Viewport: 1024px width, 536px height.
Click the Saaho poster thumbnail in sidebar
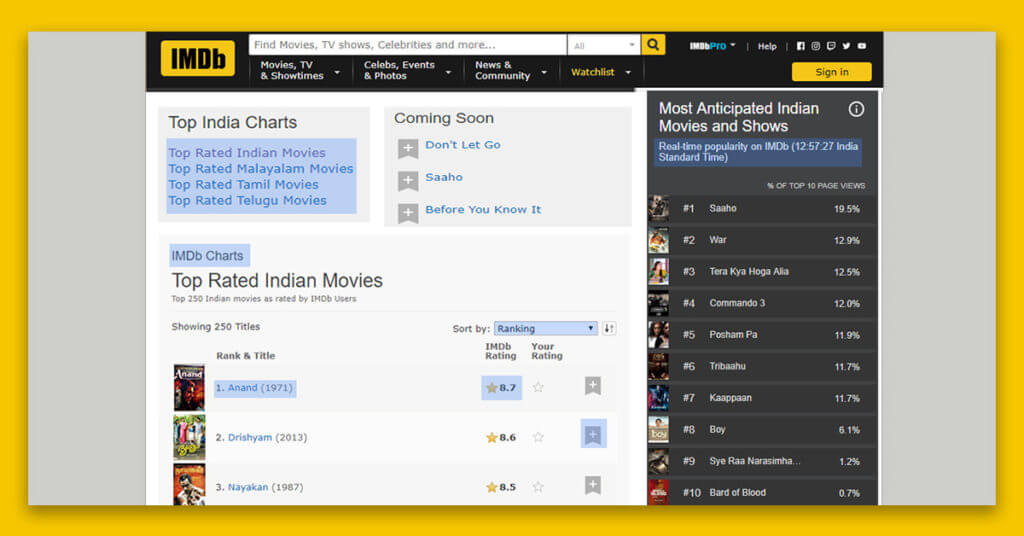(658, 209)
